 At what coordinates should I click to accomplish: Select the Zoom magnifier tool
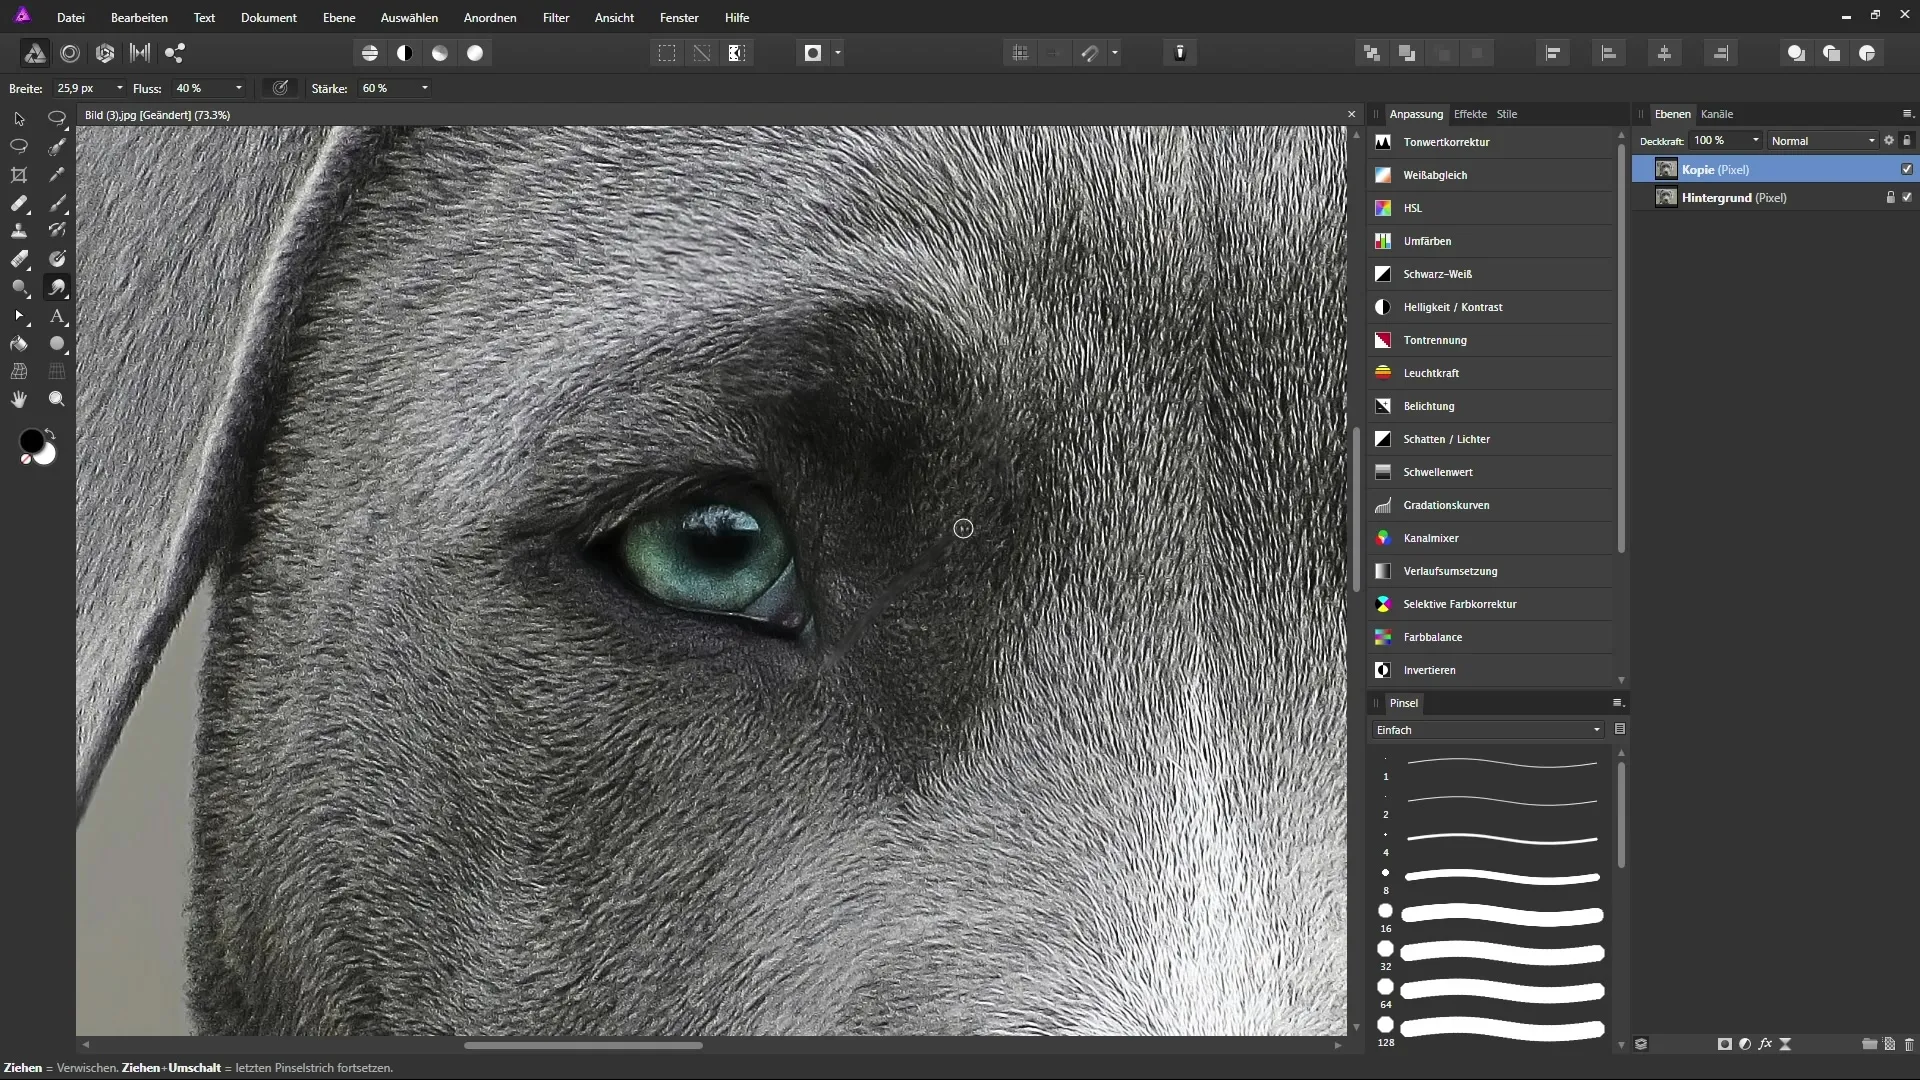(x=57, y=399)
